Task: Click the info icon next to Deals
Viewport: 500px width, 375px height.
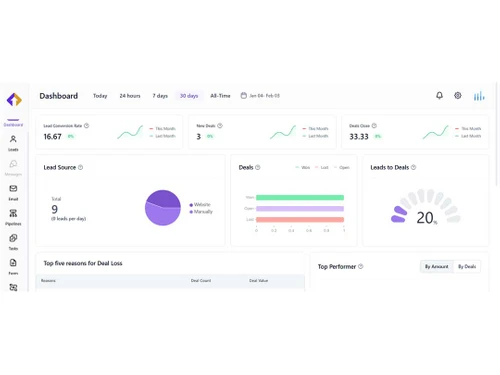Action: pos(258,167)
